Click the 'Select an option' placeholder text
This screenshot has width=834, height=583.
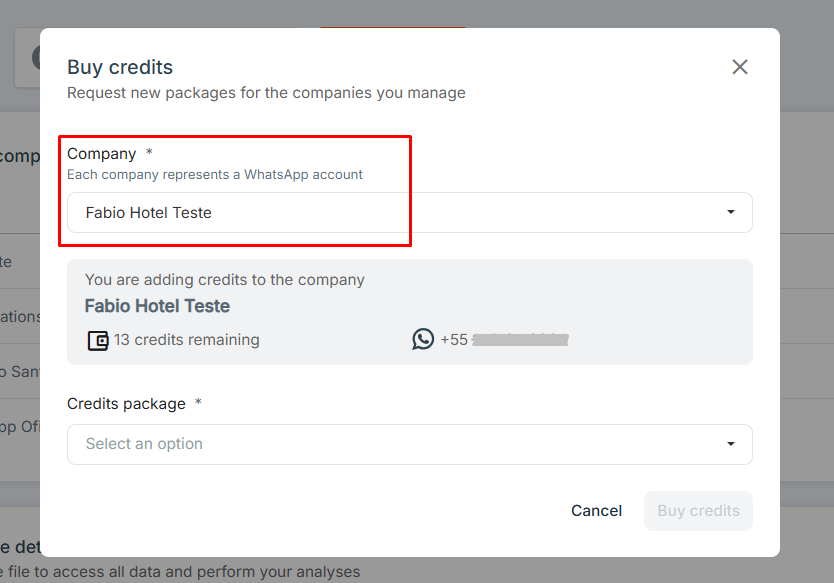144,444
